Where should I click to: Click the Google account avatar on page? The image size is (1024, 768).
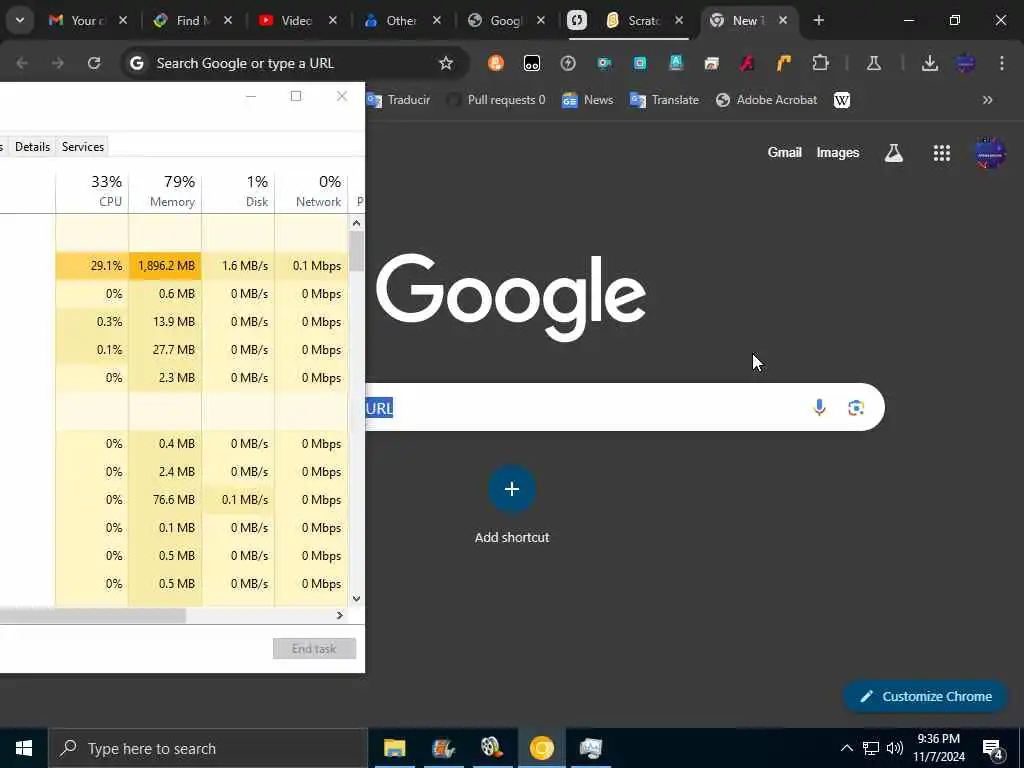point(990,153)
